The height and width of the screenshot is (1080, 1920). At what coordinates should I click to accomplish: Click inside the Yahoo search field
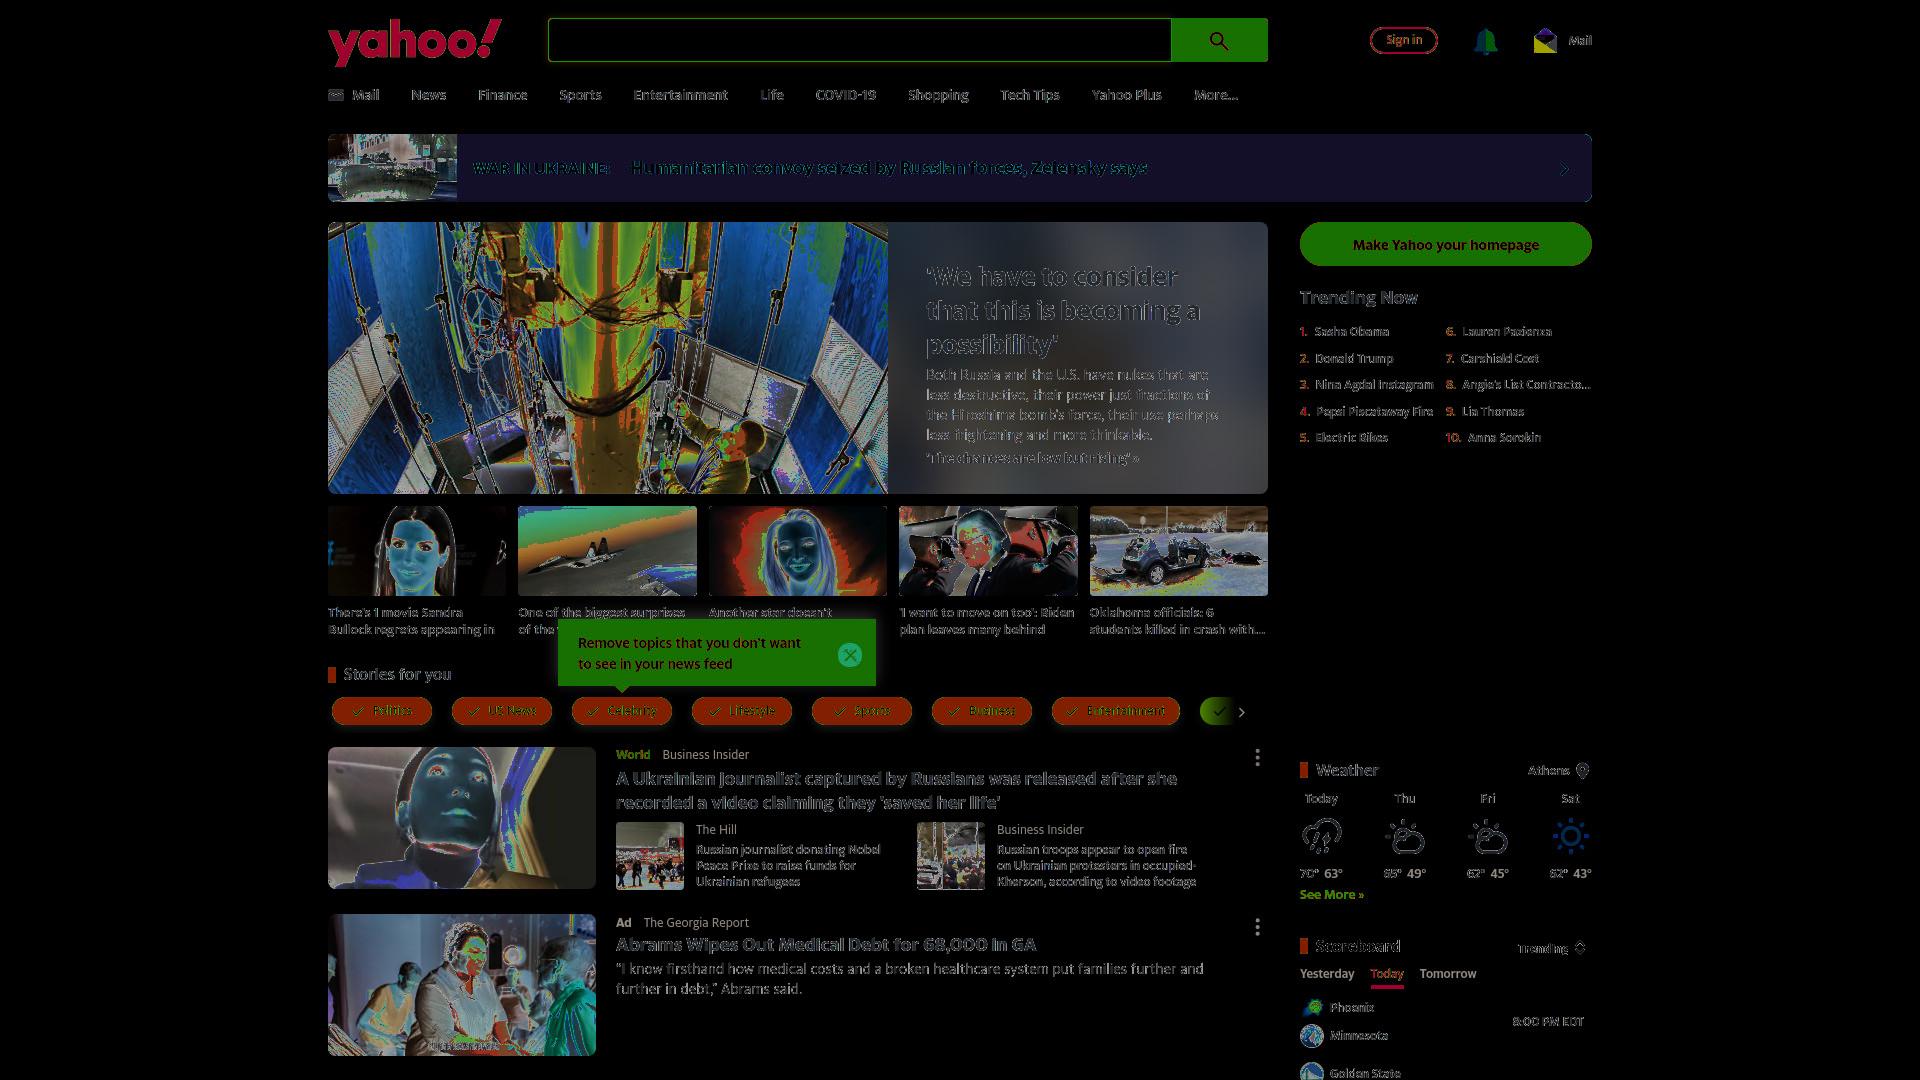[860, 40]
